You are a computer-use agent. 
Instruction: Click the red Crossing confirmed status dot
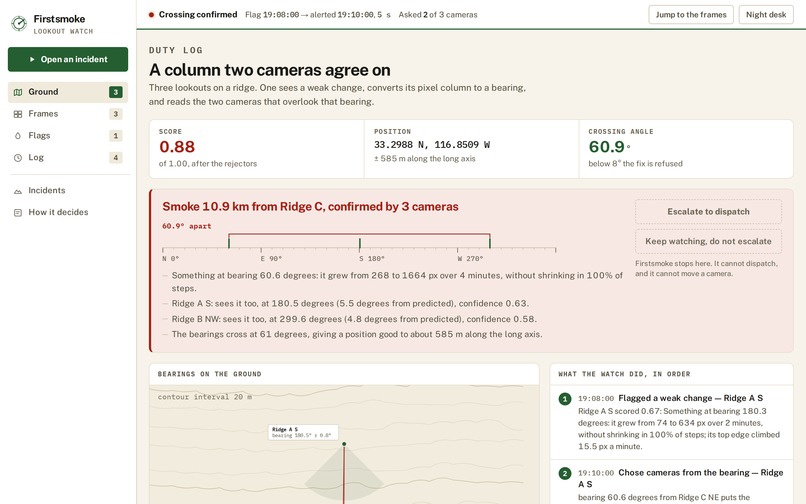point(151,15)
